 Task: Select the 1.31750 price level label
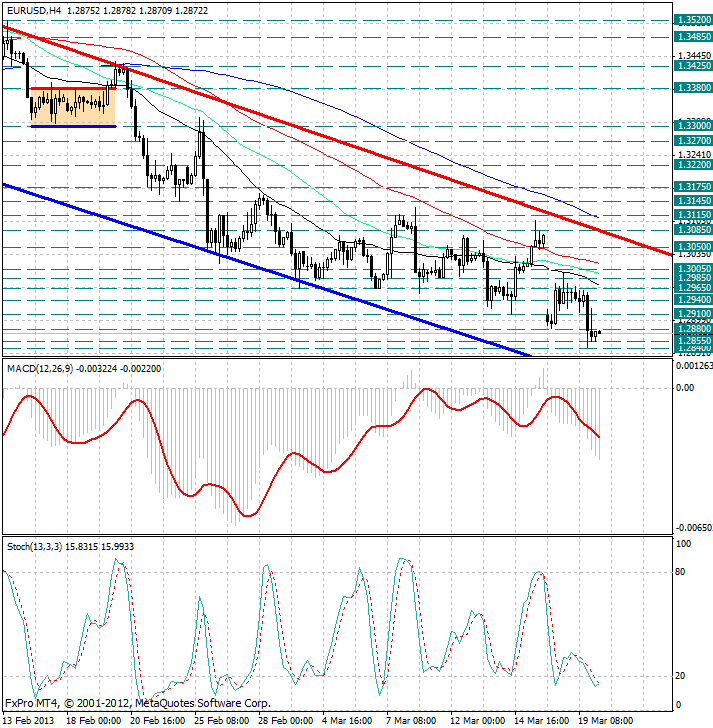[x=693, y=186]
